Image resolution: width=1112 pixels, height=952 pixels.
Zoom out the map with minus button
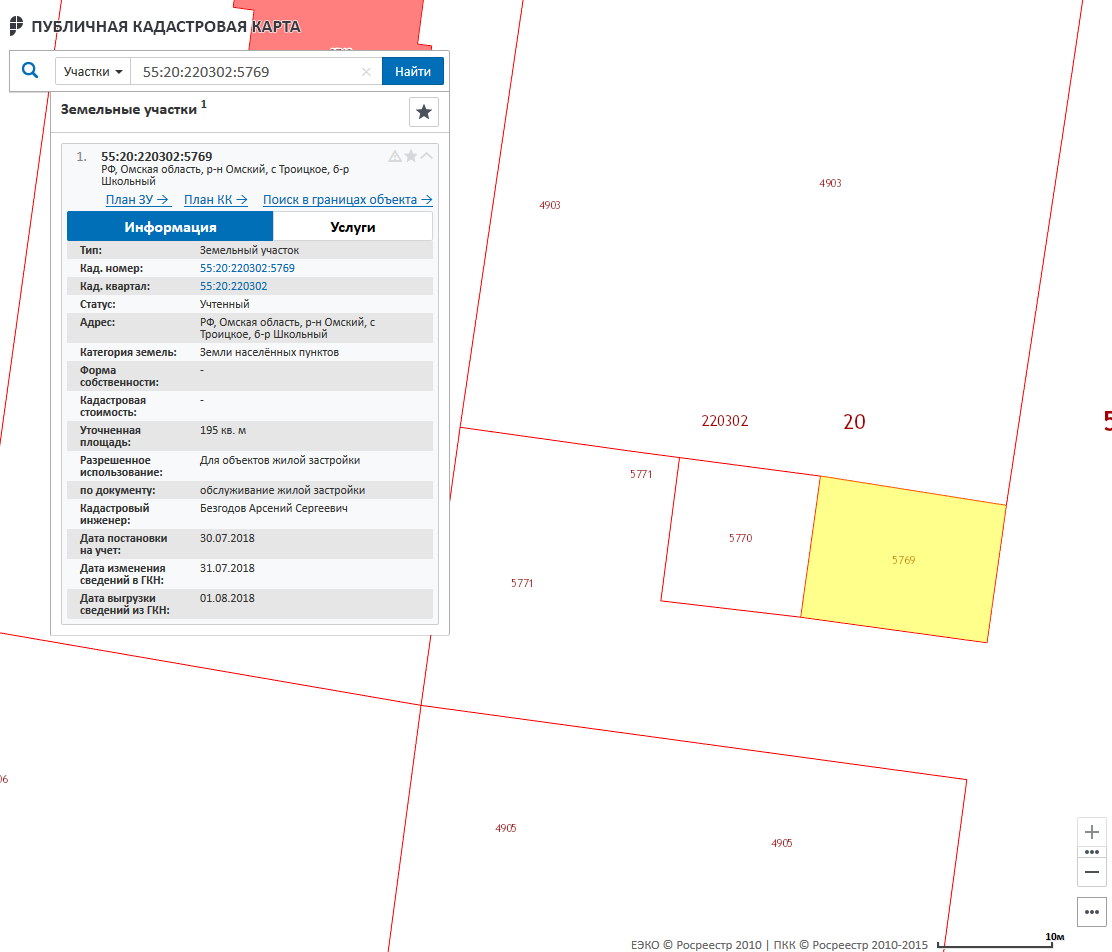pyautogui.click(x=1092, y=872)
